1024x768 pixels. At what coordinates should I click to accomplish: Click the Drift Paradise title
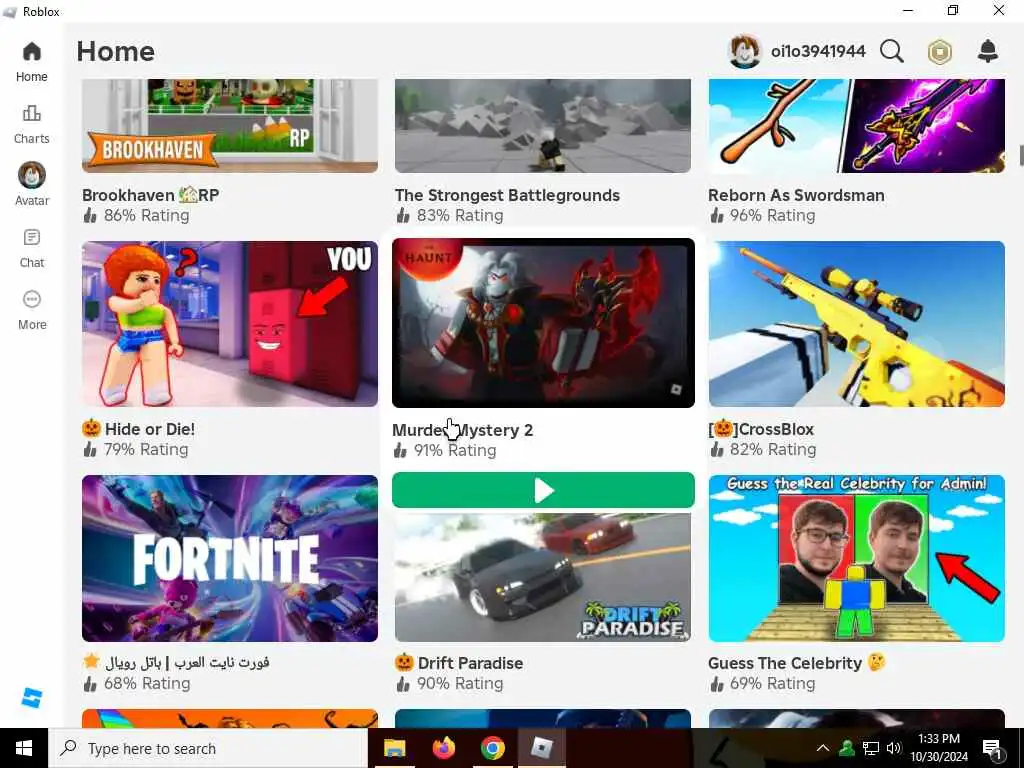459,663
